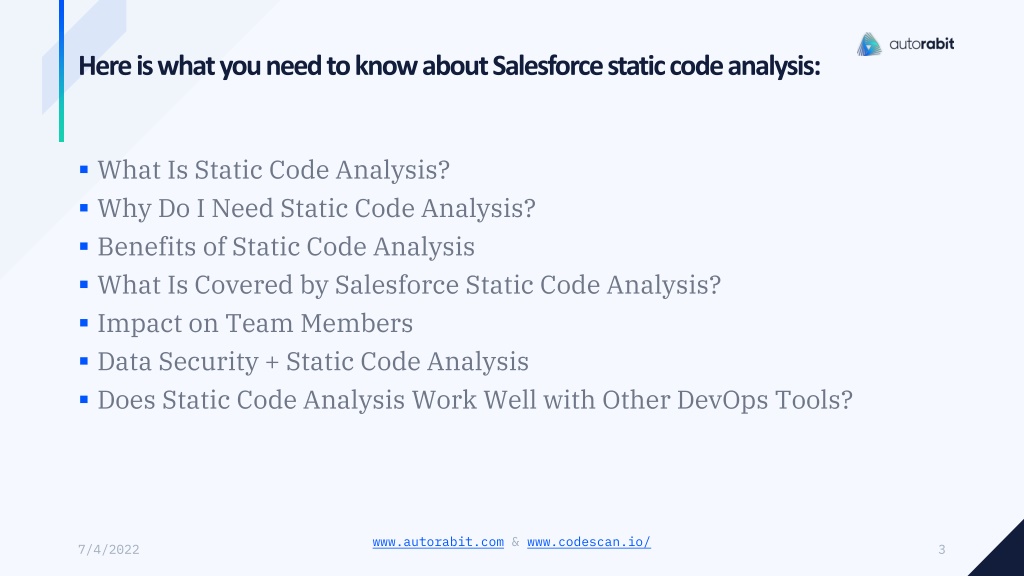Click the blue bullet before 'Benefits of Static'
This screenshot has width=1024, height=576.
tap(84, 246)
